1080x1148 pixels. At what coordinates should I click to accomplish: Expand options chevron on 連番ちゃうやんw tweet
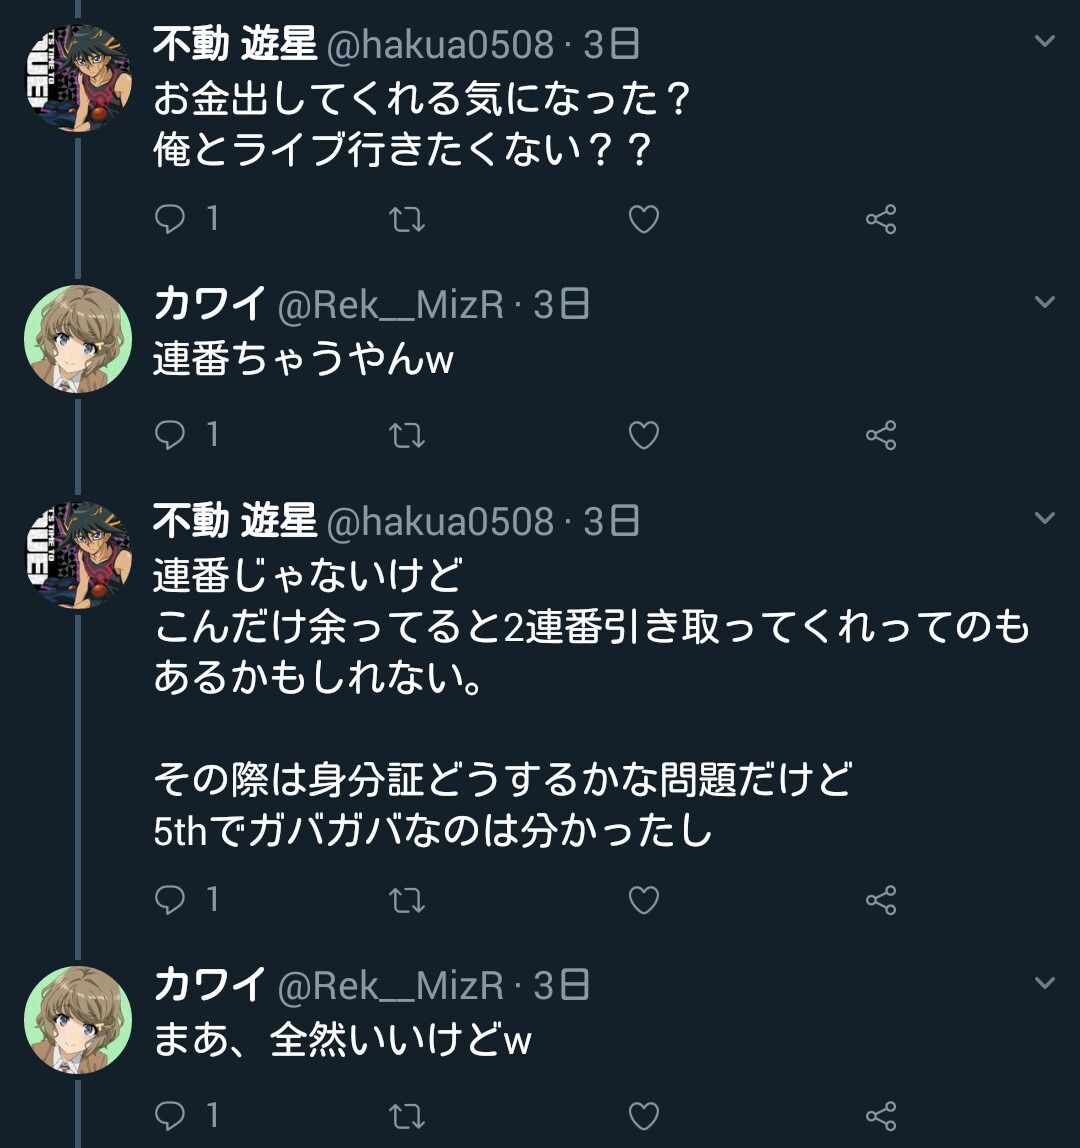[x=1044, y=302]
